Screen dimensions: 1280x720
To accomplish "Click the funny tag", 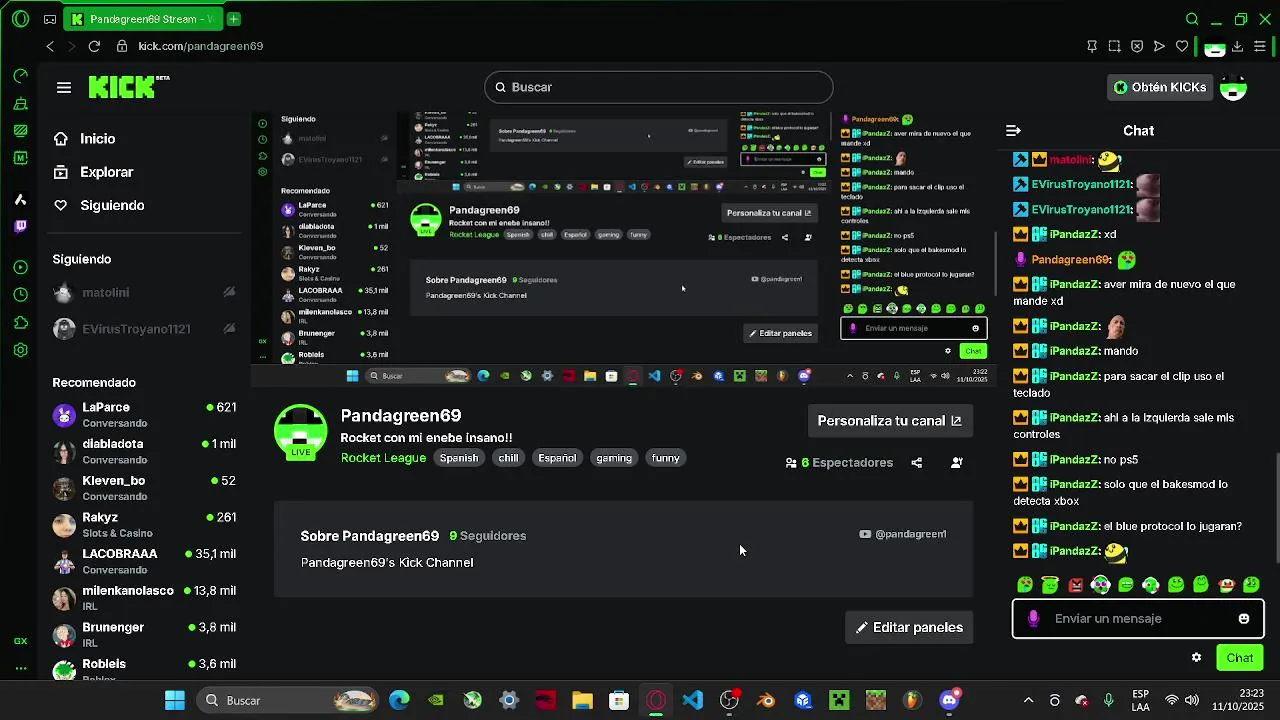I will [666, 458].
